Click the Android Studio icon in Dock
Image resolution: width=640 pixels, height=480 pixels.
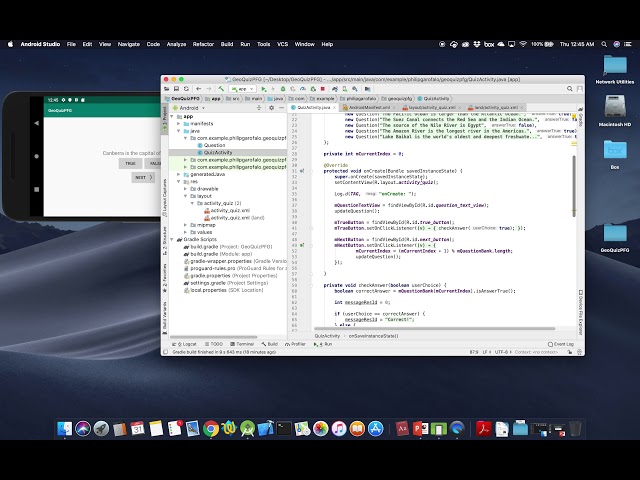tap(247, 429)
